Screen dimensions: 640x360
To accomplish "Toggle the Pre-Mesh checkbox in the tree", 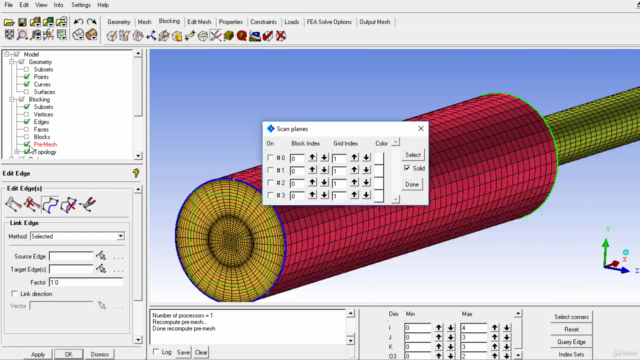I will 27,144.
